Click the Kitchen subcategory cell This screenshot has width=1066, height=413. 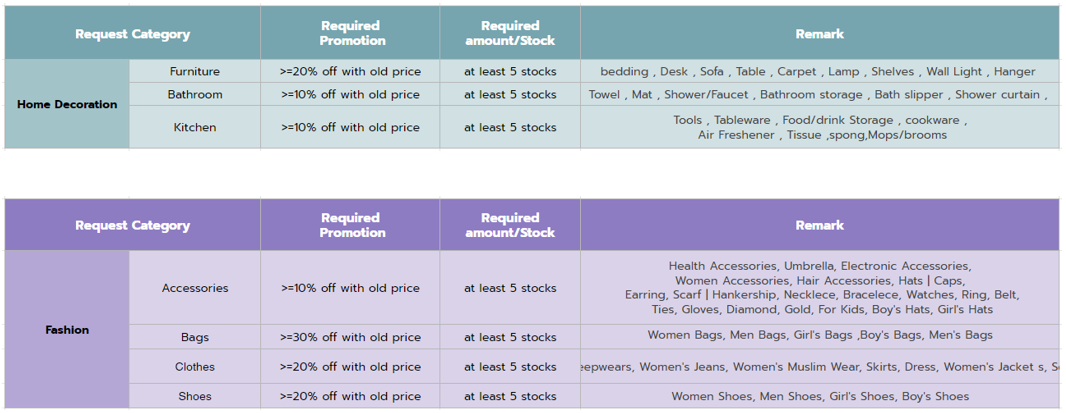tap(194, 127)
